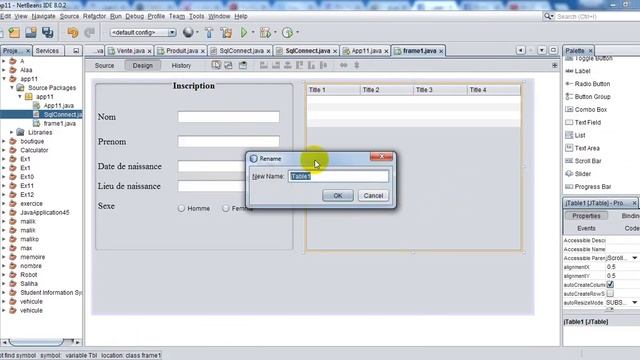This screenshot has width=640, height=360.
Task: Open the Refactor menu
Action: (94, 16)
